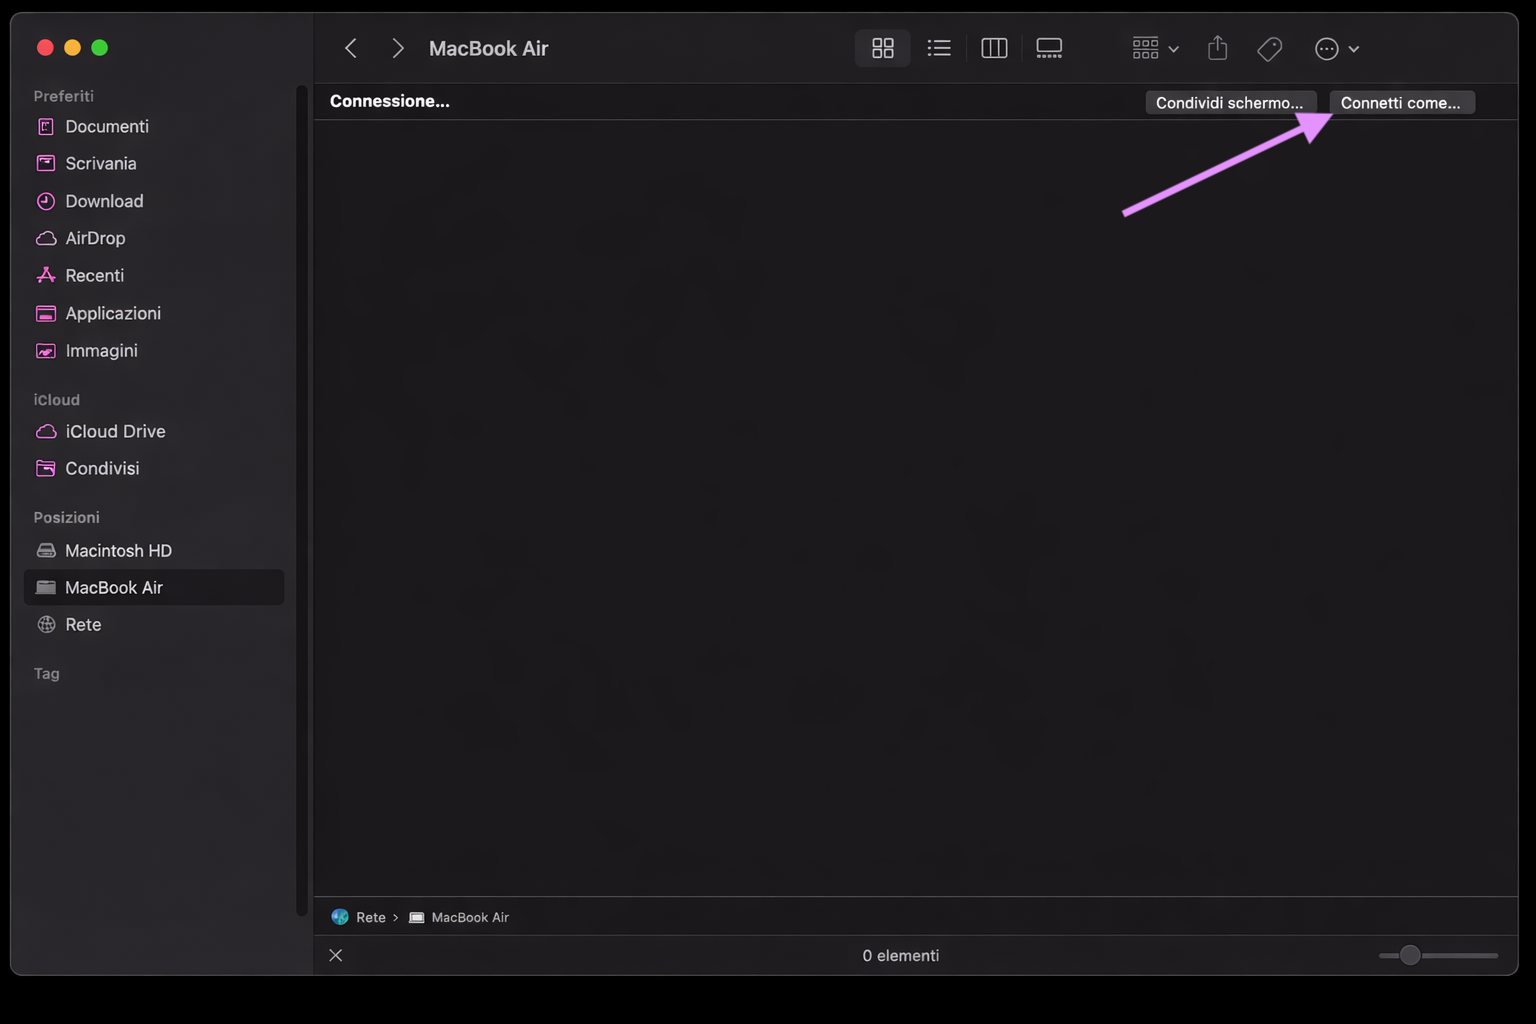Switch to list view
Image resolution: width=1536 pixels, height=1024 pixels.
tap(938, 47)
